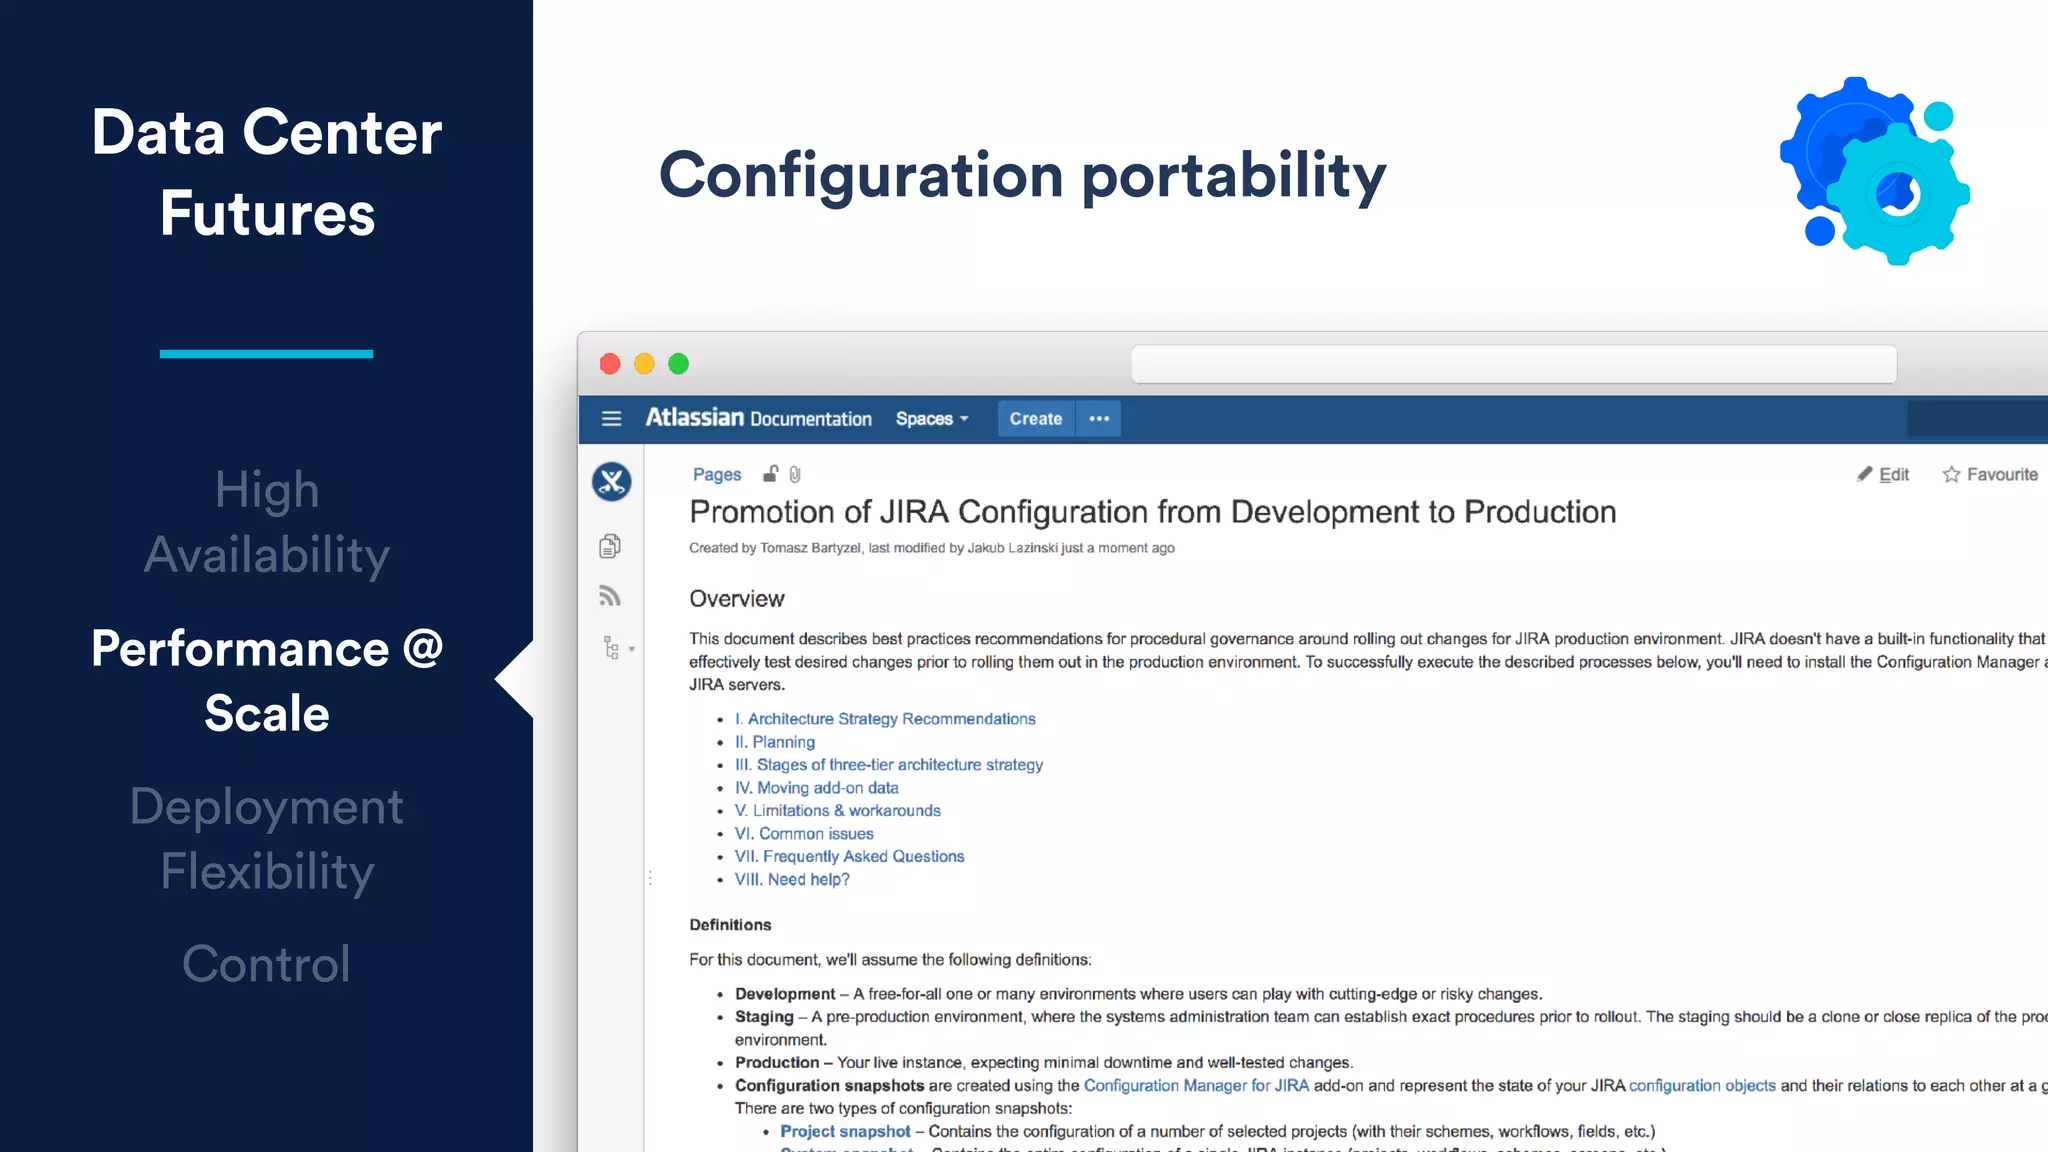Click the page title heading
The image size is (2048, 1152).
click(x=1152, y=512)
